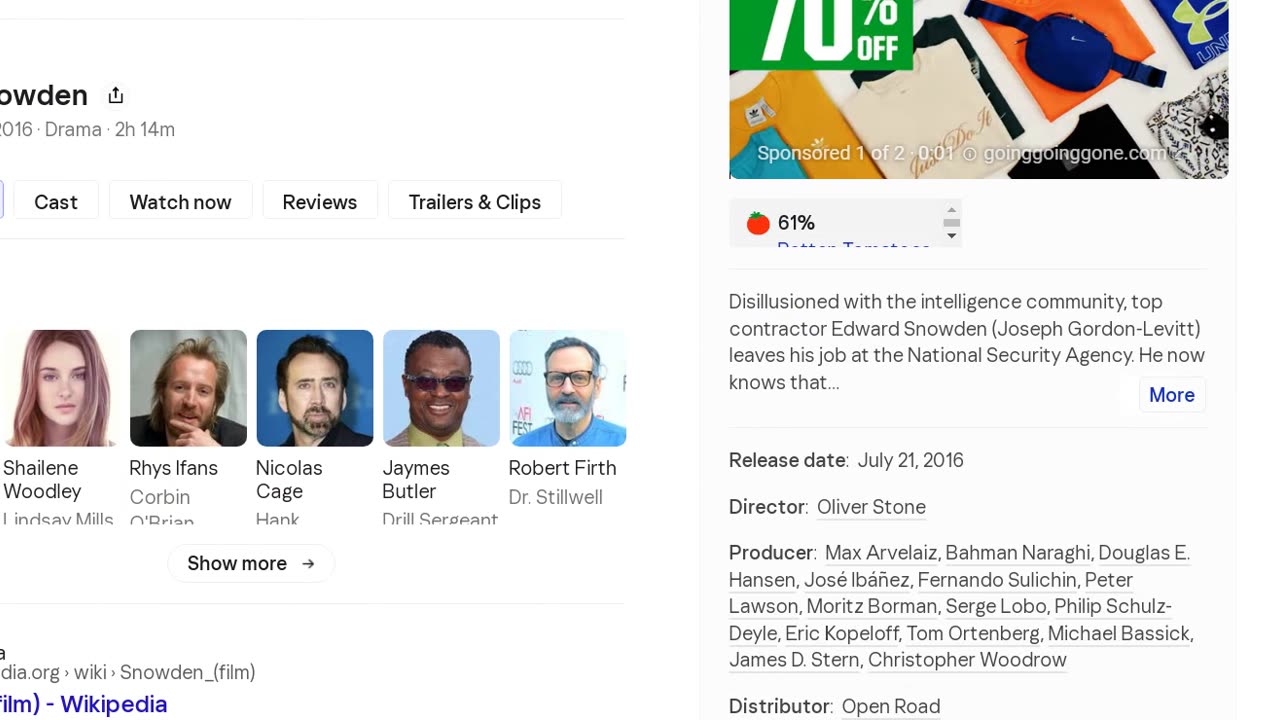Expand description with the More button
The image size is (1280, 720).
point(1172,395)
